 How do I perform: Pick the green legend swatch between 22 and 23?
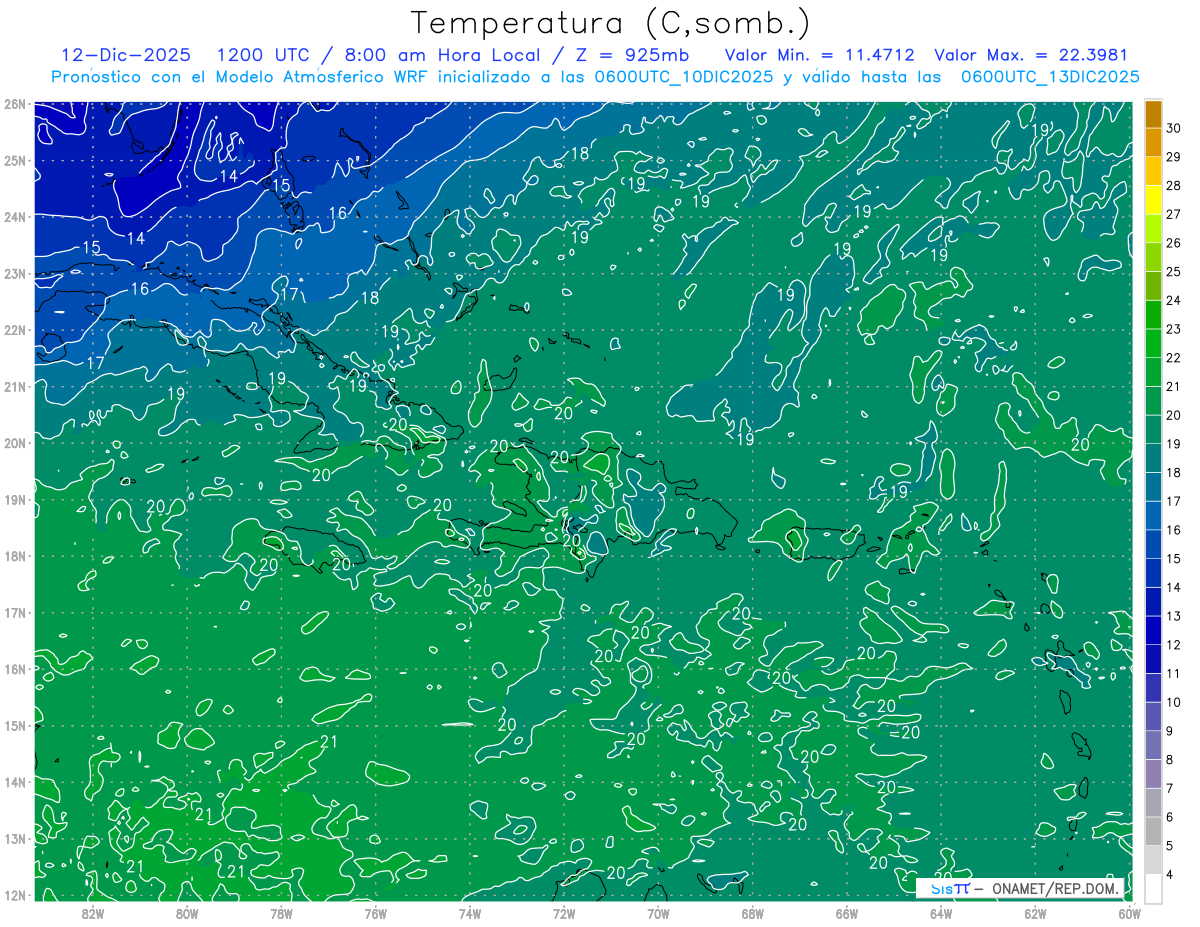point(1153,343)
